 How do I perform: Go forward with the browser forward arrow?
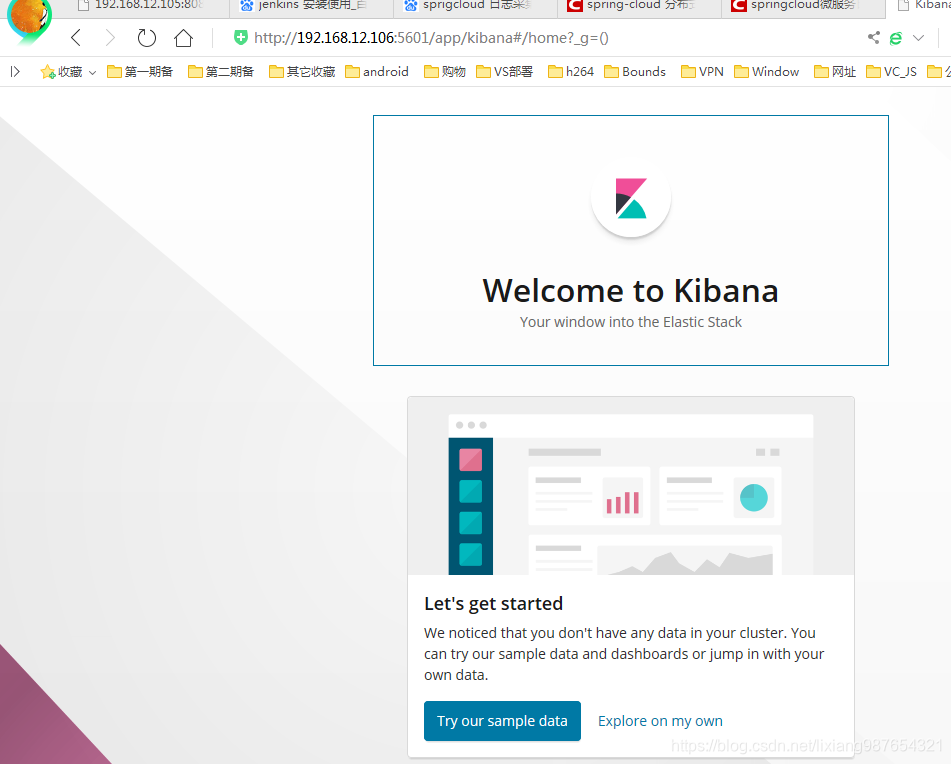[110, 38]
